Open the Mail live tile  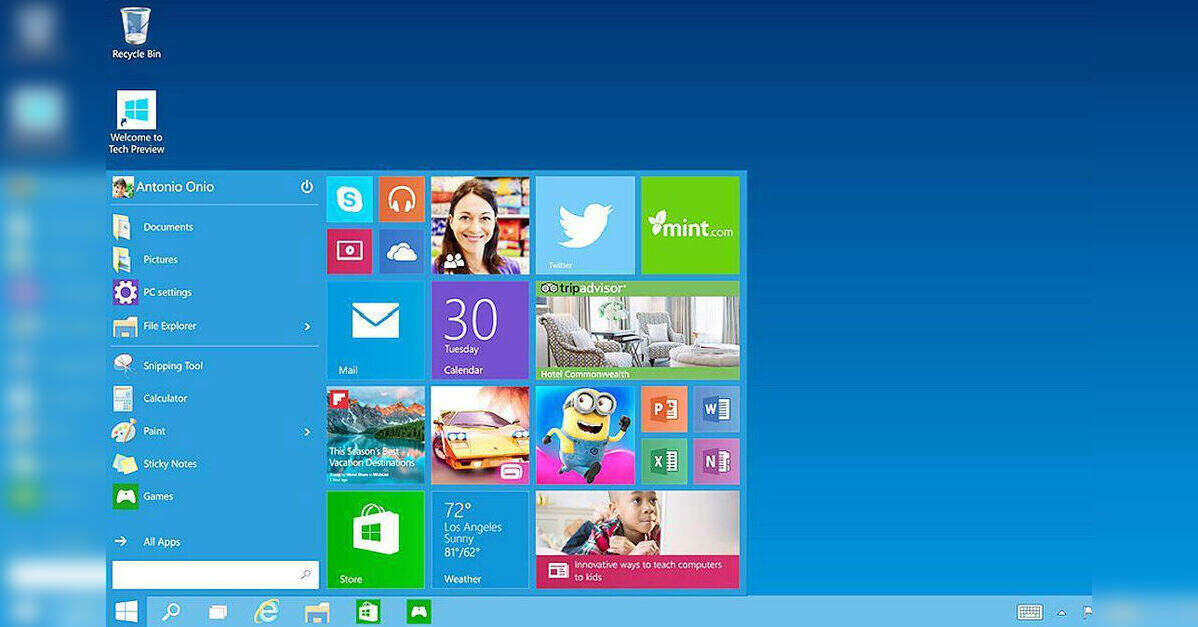(x=375, y=329)
